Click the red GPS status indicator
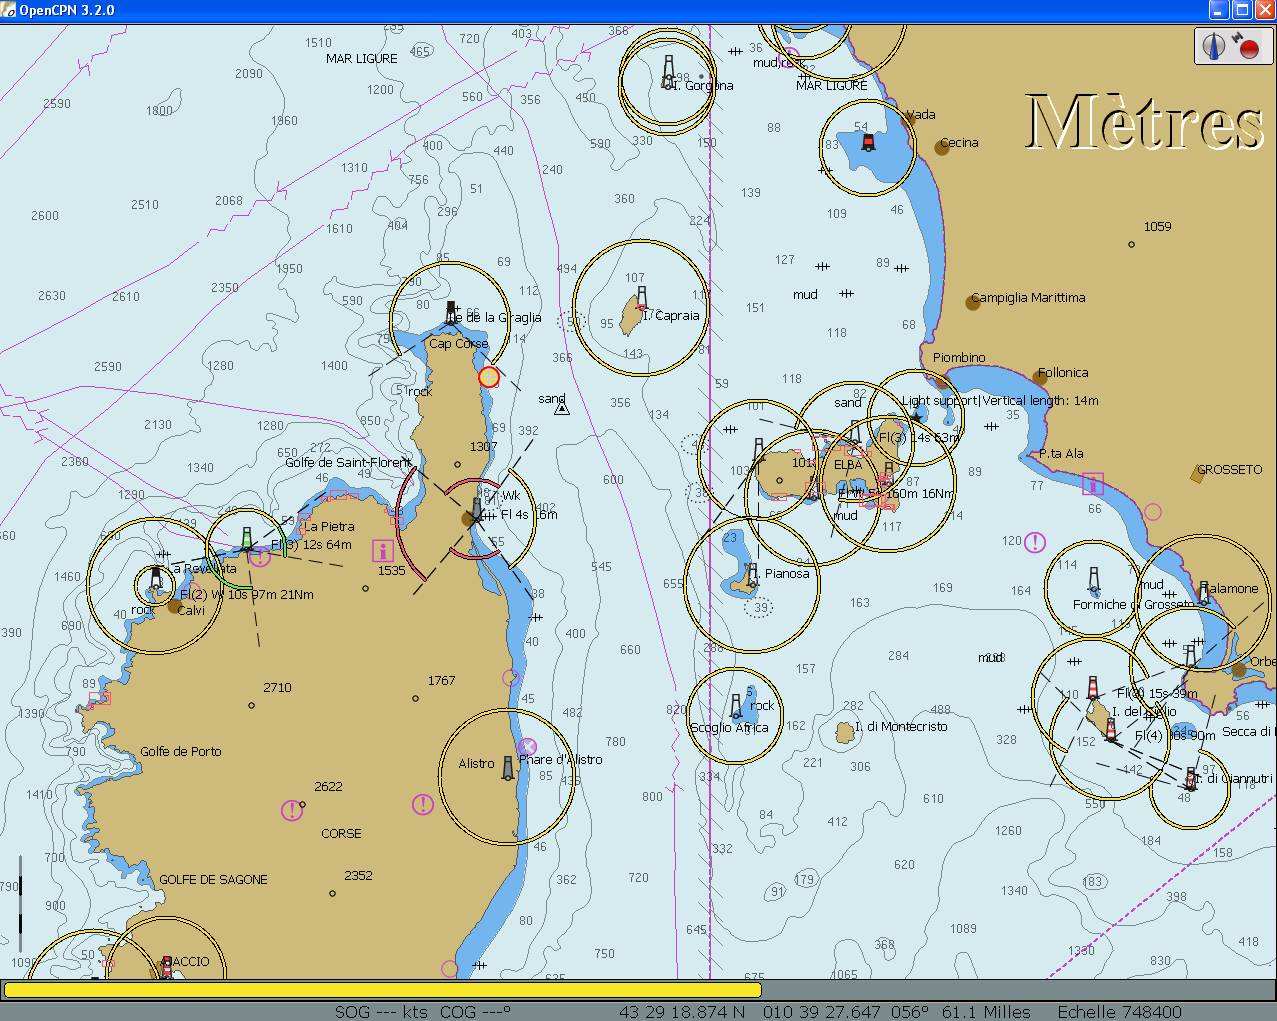Viewport: 1277px width, 1021px height. pyautogui.click(x=1247, y=46)
